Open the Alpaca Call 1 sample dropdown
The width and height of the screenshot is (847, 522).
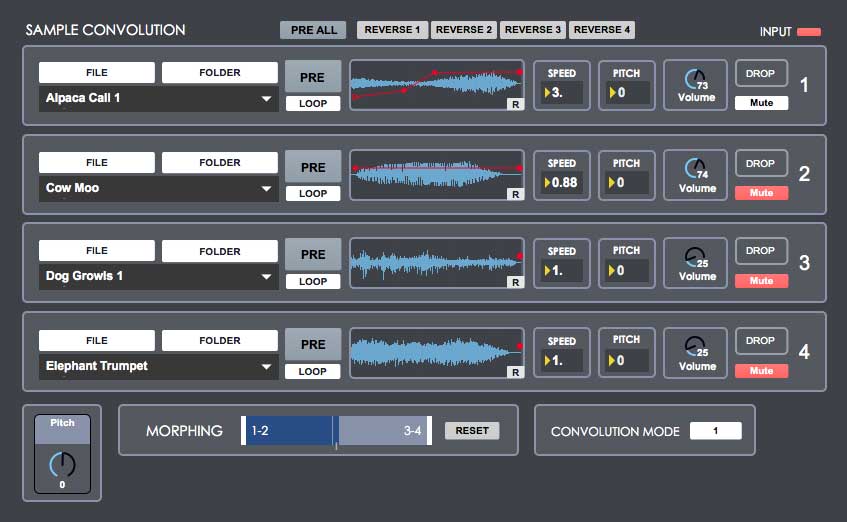pyautogui.click(x=158, y=98)
